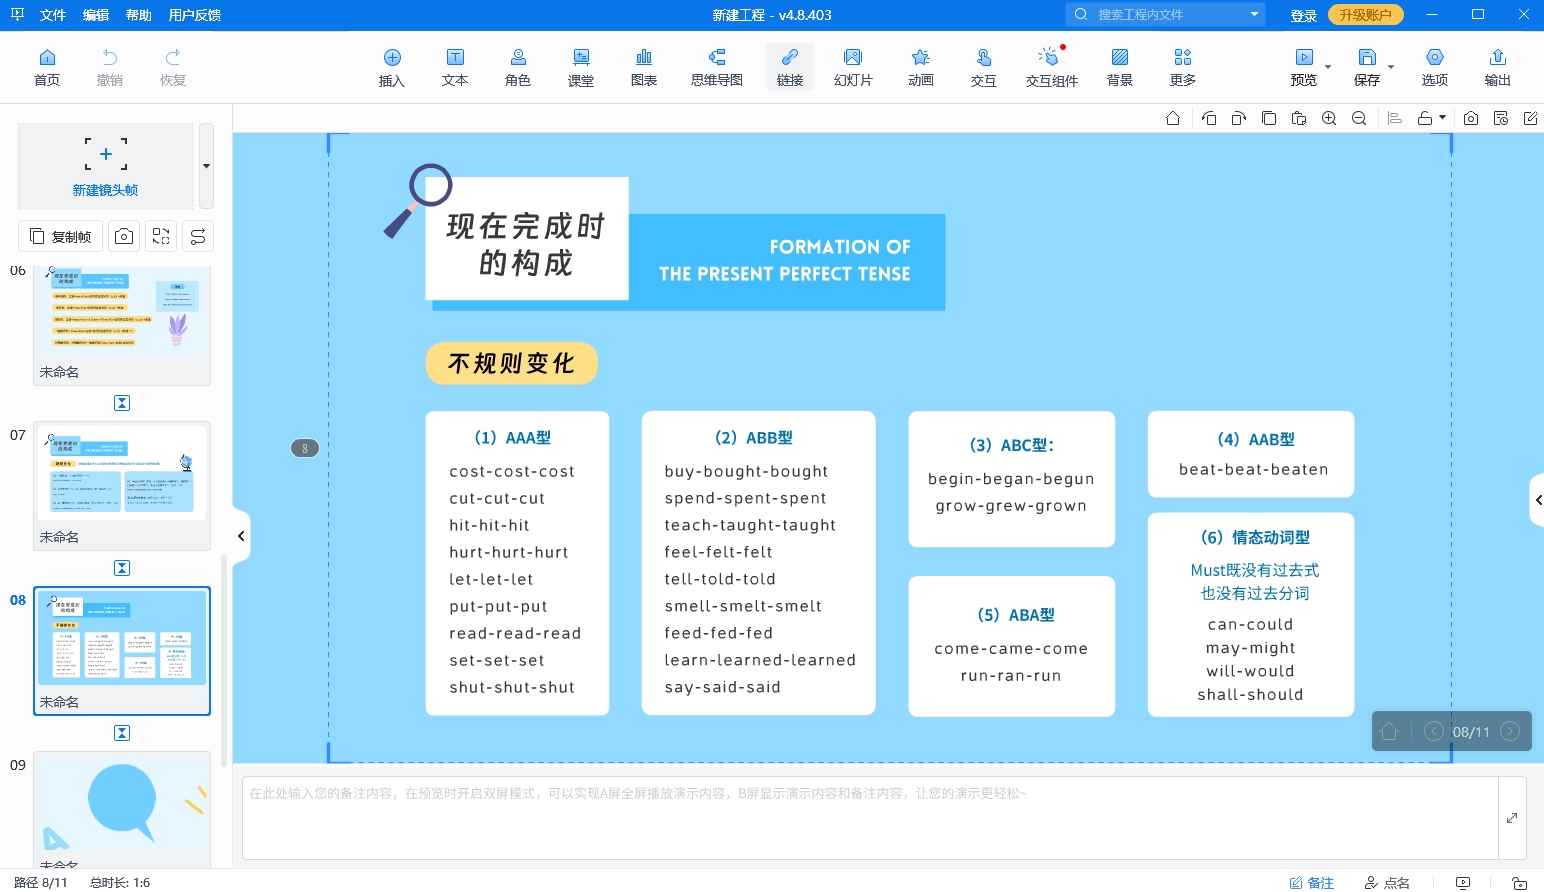
Task: Open the 新建镜头帧 dropdown arrow
Action: pyautogui.click(x=206, y=166)
